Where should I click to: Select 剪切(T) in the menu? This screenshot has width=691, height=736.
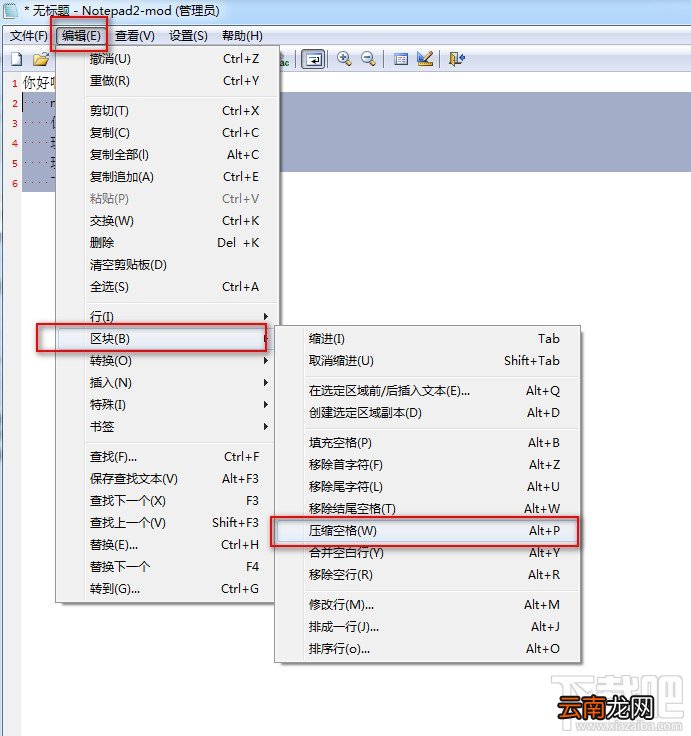tap(168, 111)
